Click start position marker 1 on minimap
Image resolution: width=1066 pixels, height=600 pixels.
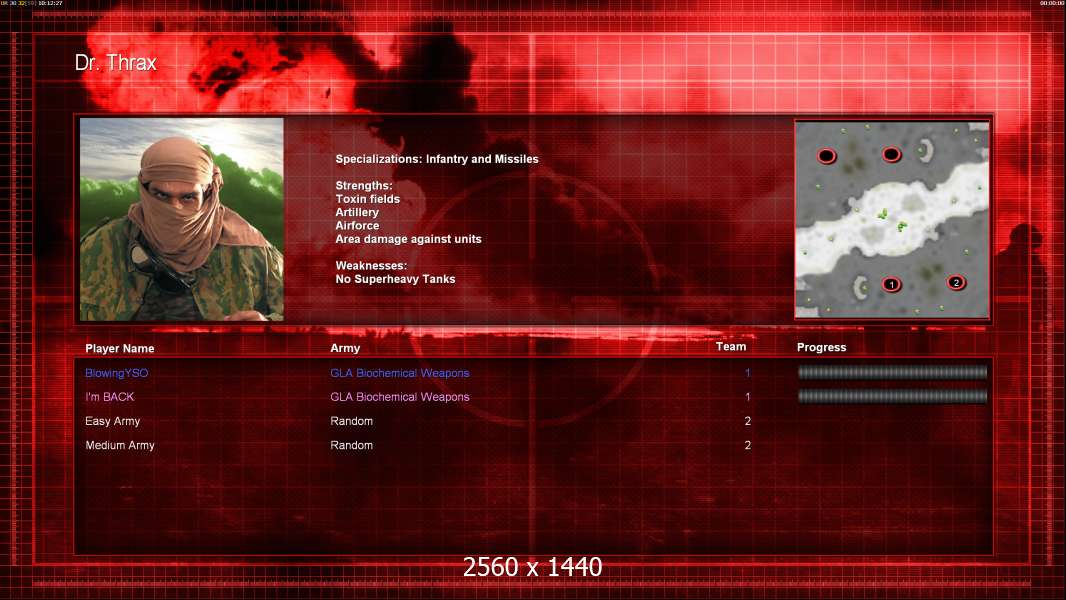(891, 285)
